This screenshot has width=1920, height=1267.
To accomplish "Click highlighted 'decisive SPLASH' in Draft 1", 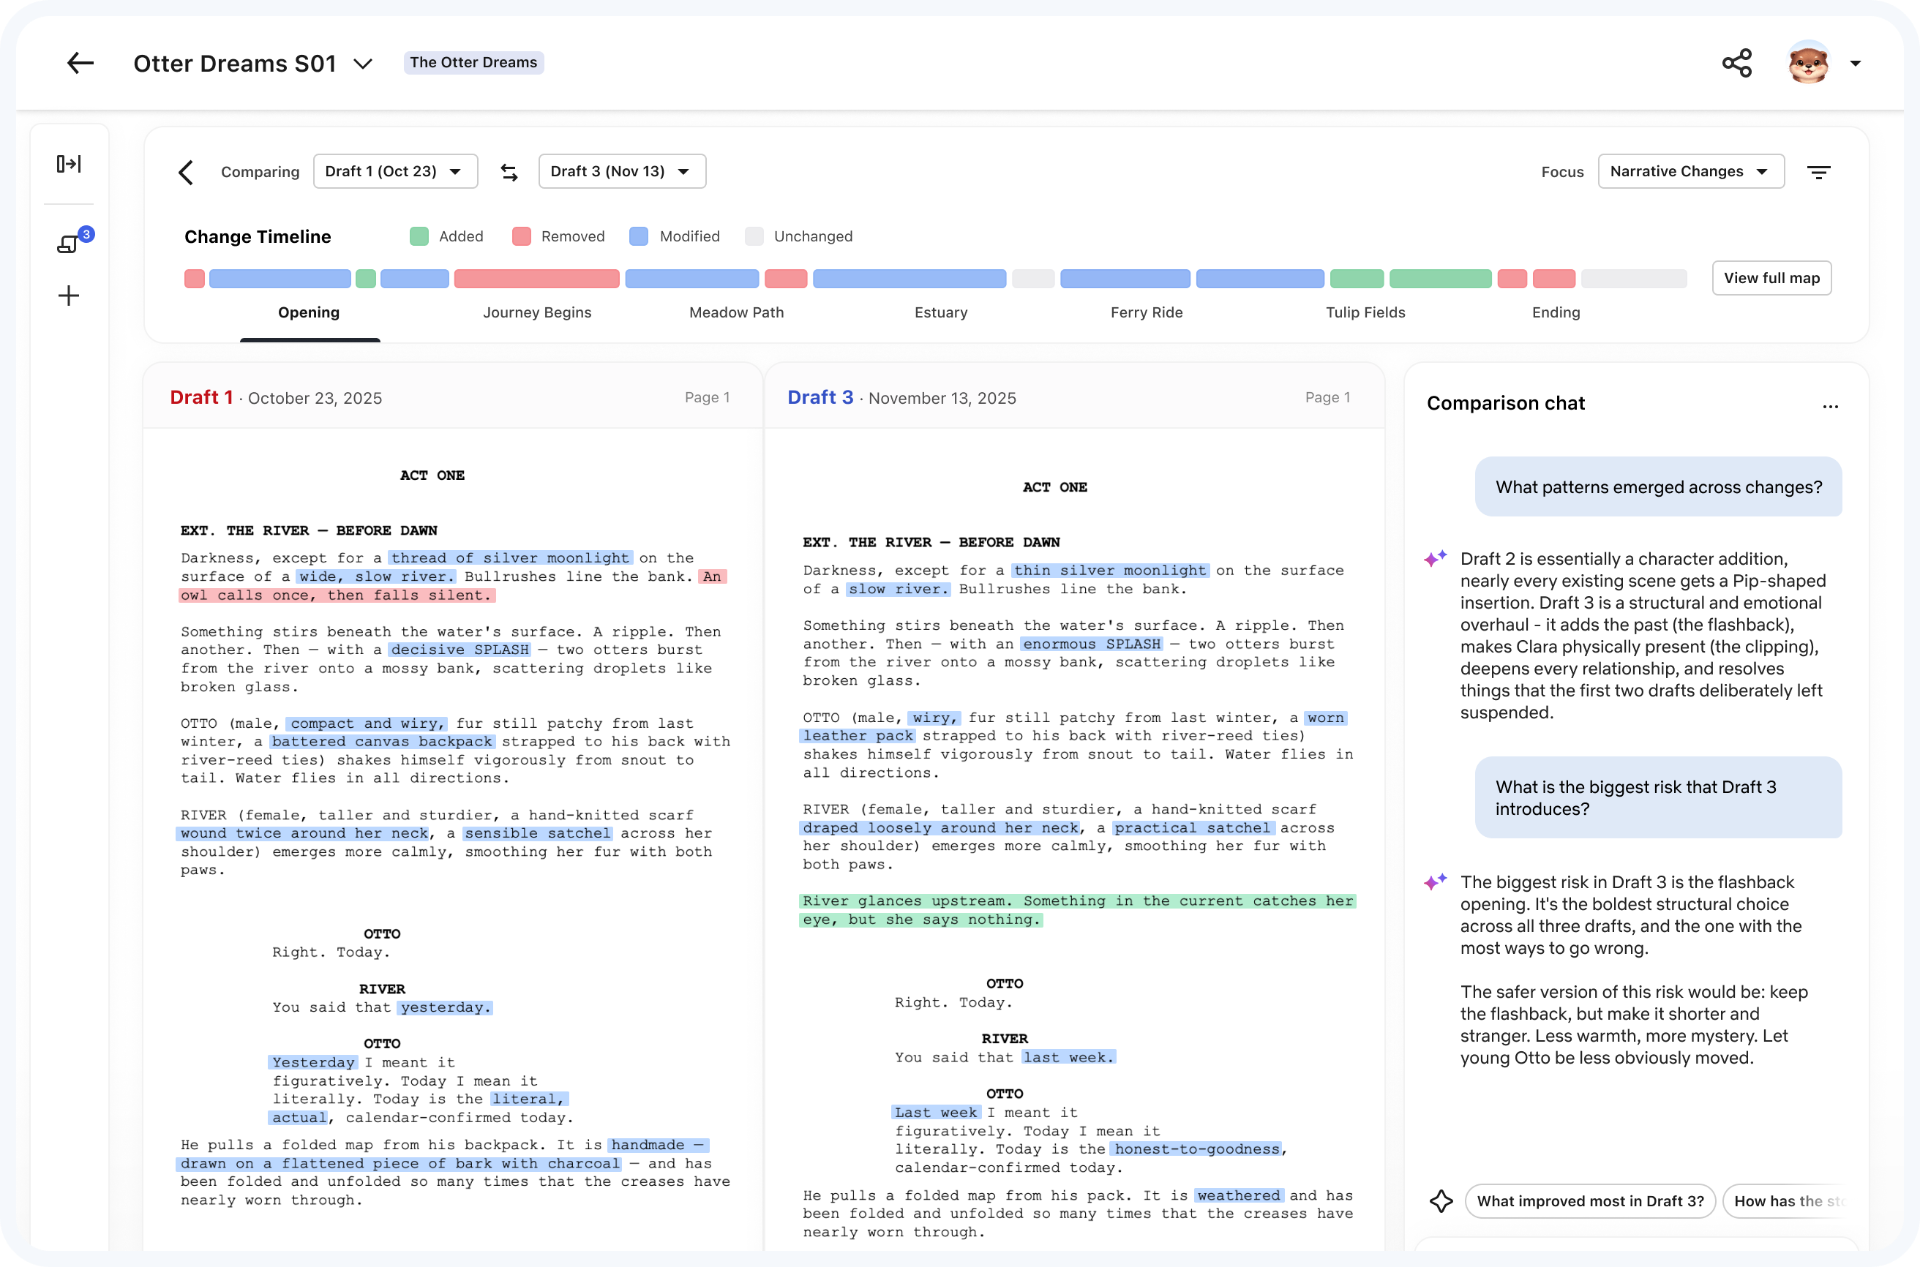I will click(461, 650).
